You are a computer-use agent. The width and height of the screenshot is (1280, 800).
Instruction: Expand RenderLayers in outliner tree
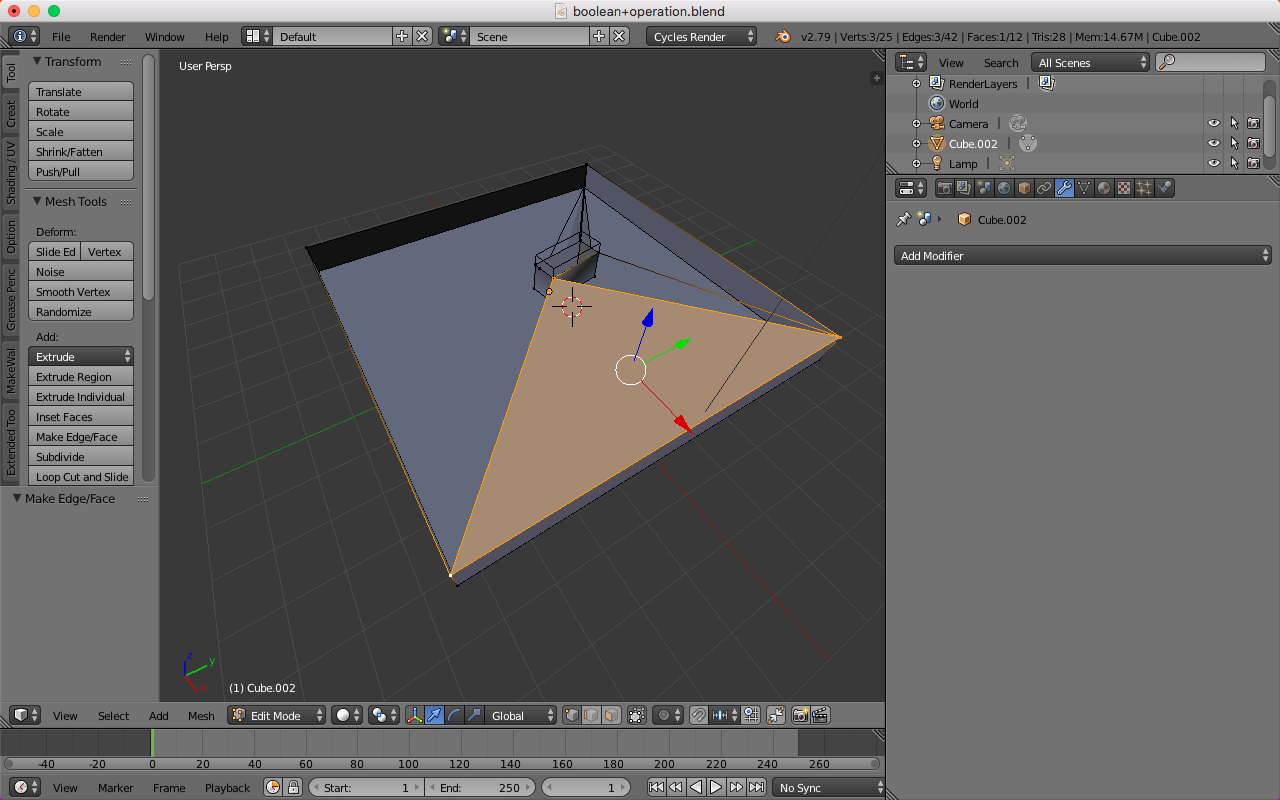(x=916, y=83)
